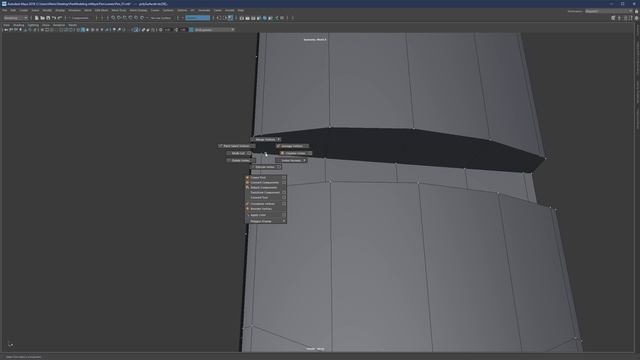The image size is (640, 360).
Task: Open the Workspace dropdown at top right
Action: point(609,11)
